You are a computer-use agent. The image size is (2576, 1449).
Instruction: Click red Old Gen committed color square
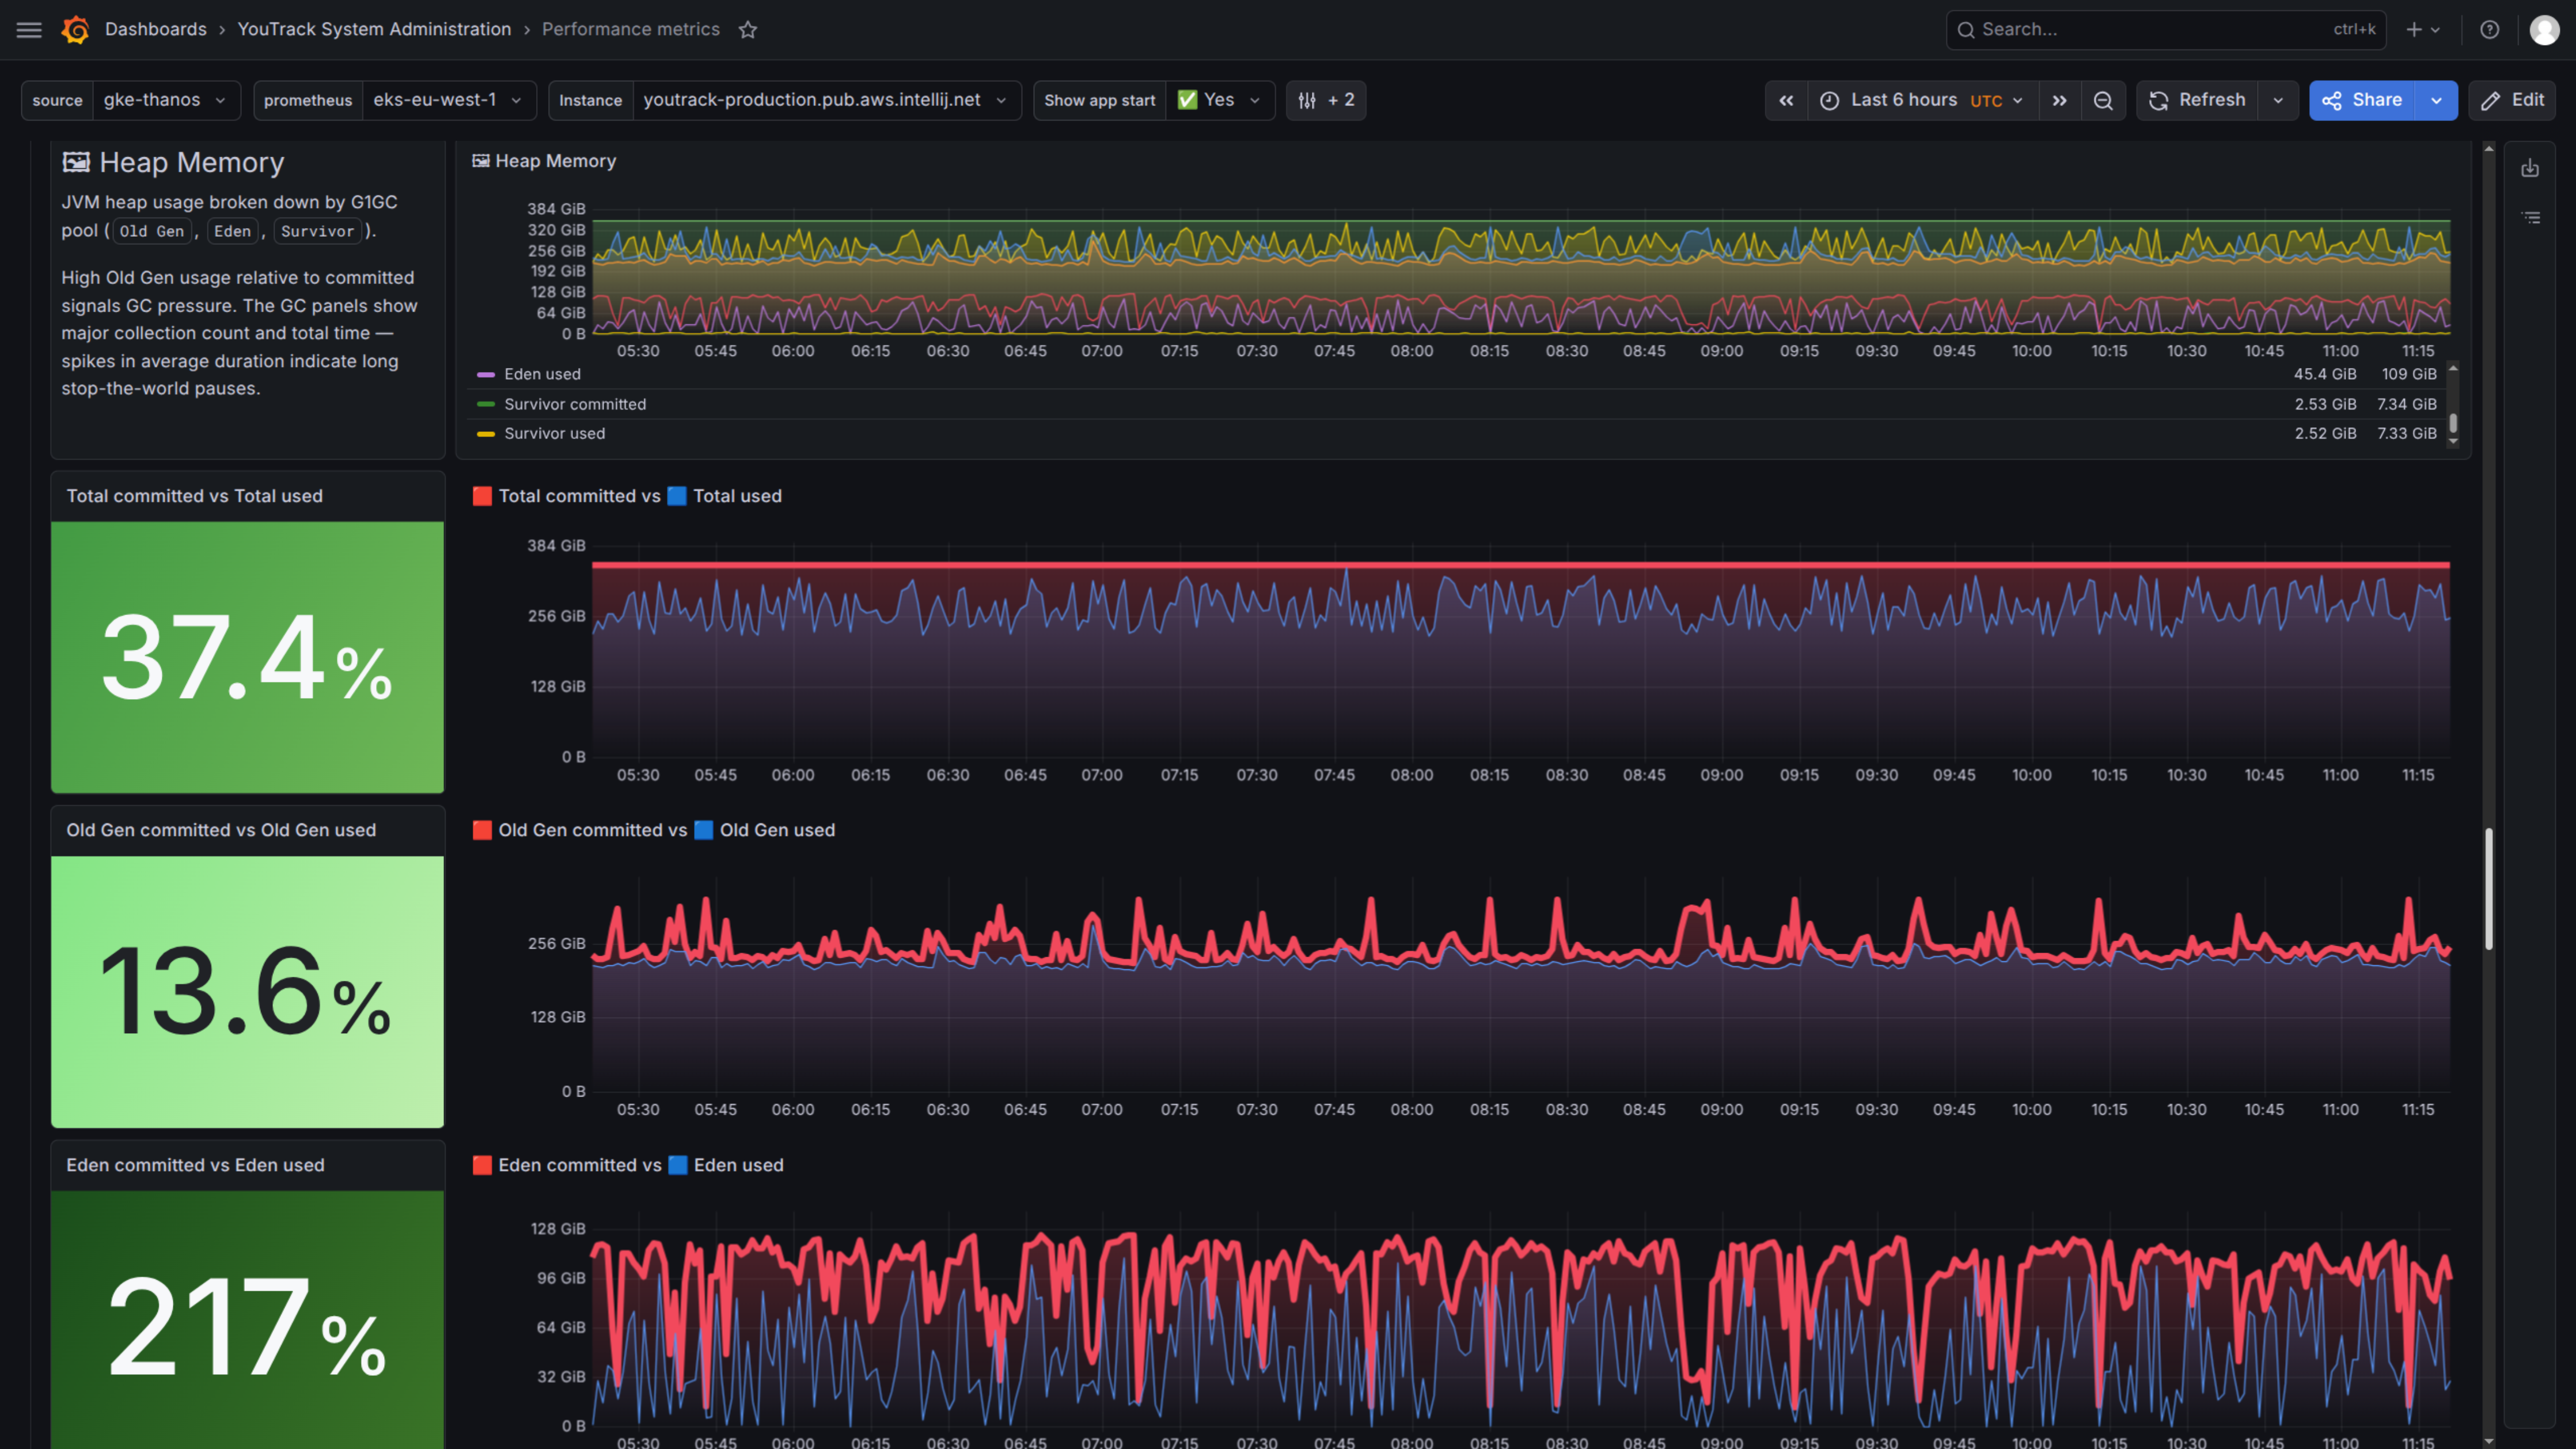pos(482,830)
